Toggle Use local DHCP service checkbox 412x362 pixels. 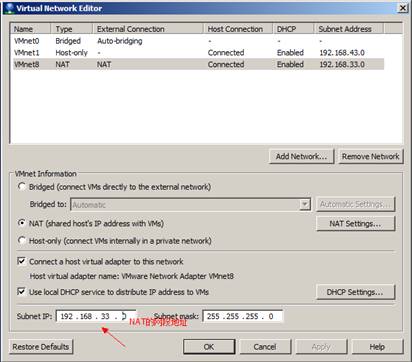21,292
